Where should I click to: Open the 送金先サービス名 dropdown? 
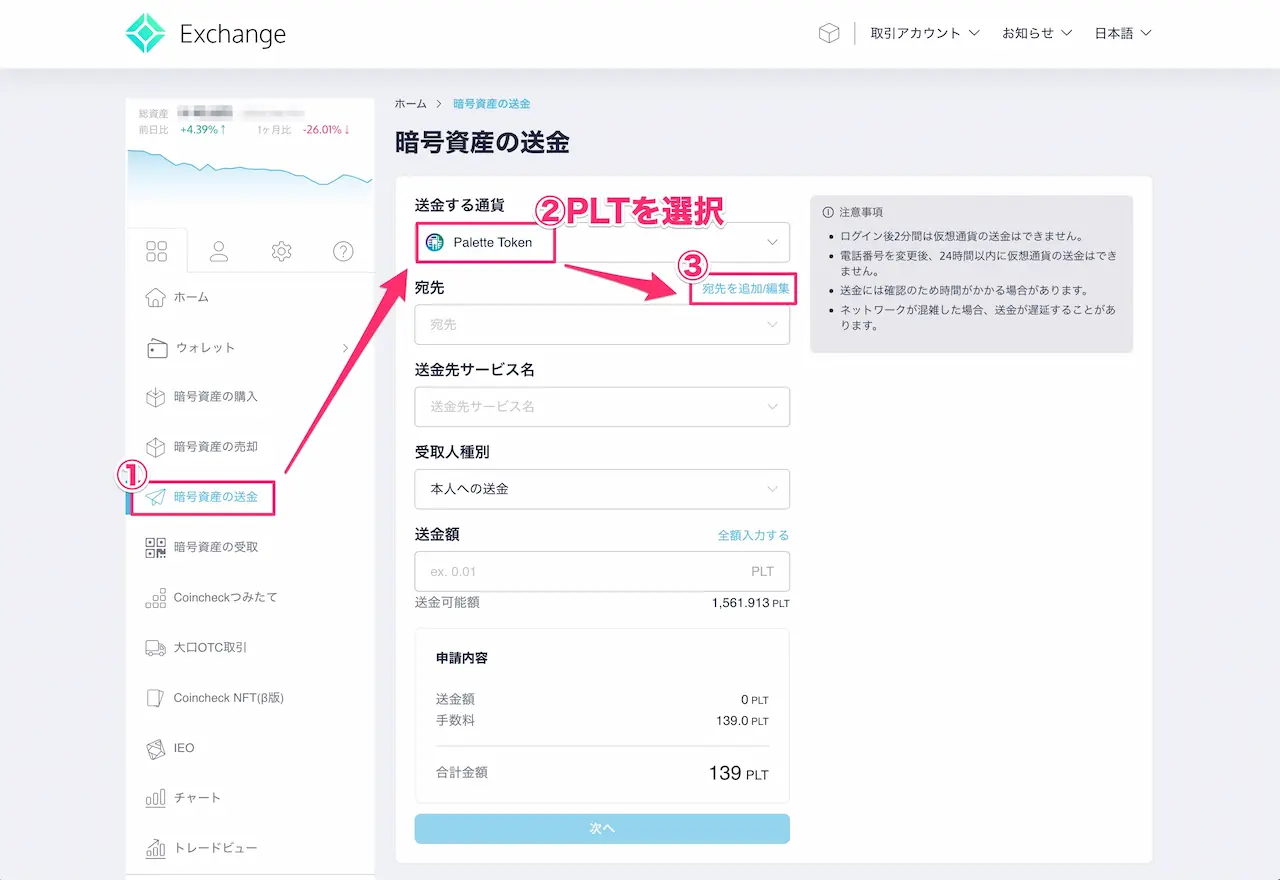pyautogui.click(x=602, y=407)
